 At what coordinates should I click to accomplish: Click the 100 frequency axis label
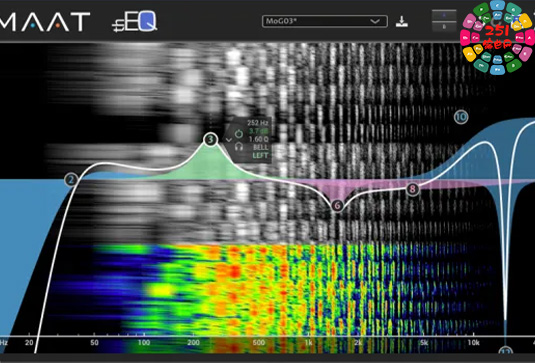pyautogui.click(x=144, y=343)
